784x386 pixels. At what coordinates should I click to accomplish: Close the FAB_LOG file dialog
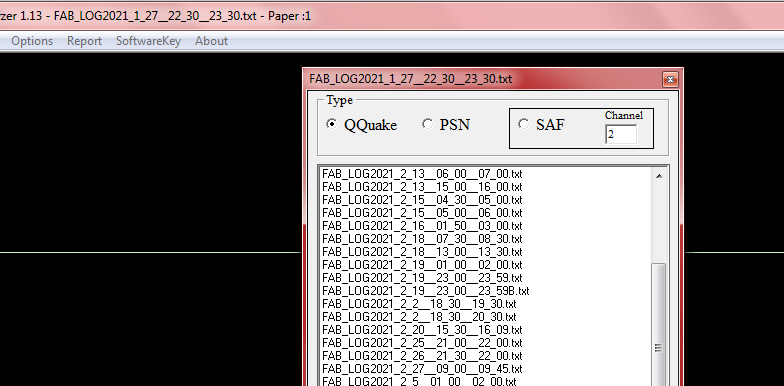pos(670,80)
